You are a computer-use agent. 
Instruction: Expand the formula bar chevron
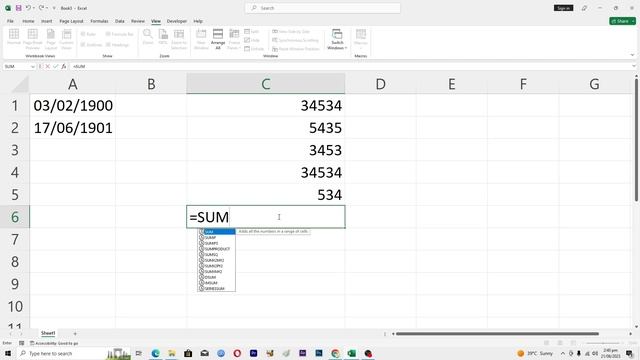pos(634,66)
